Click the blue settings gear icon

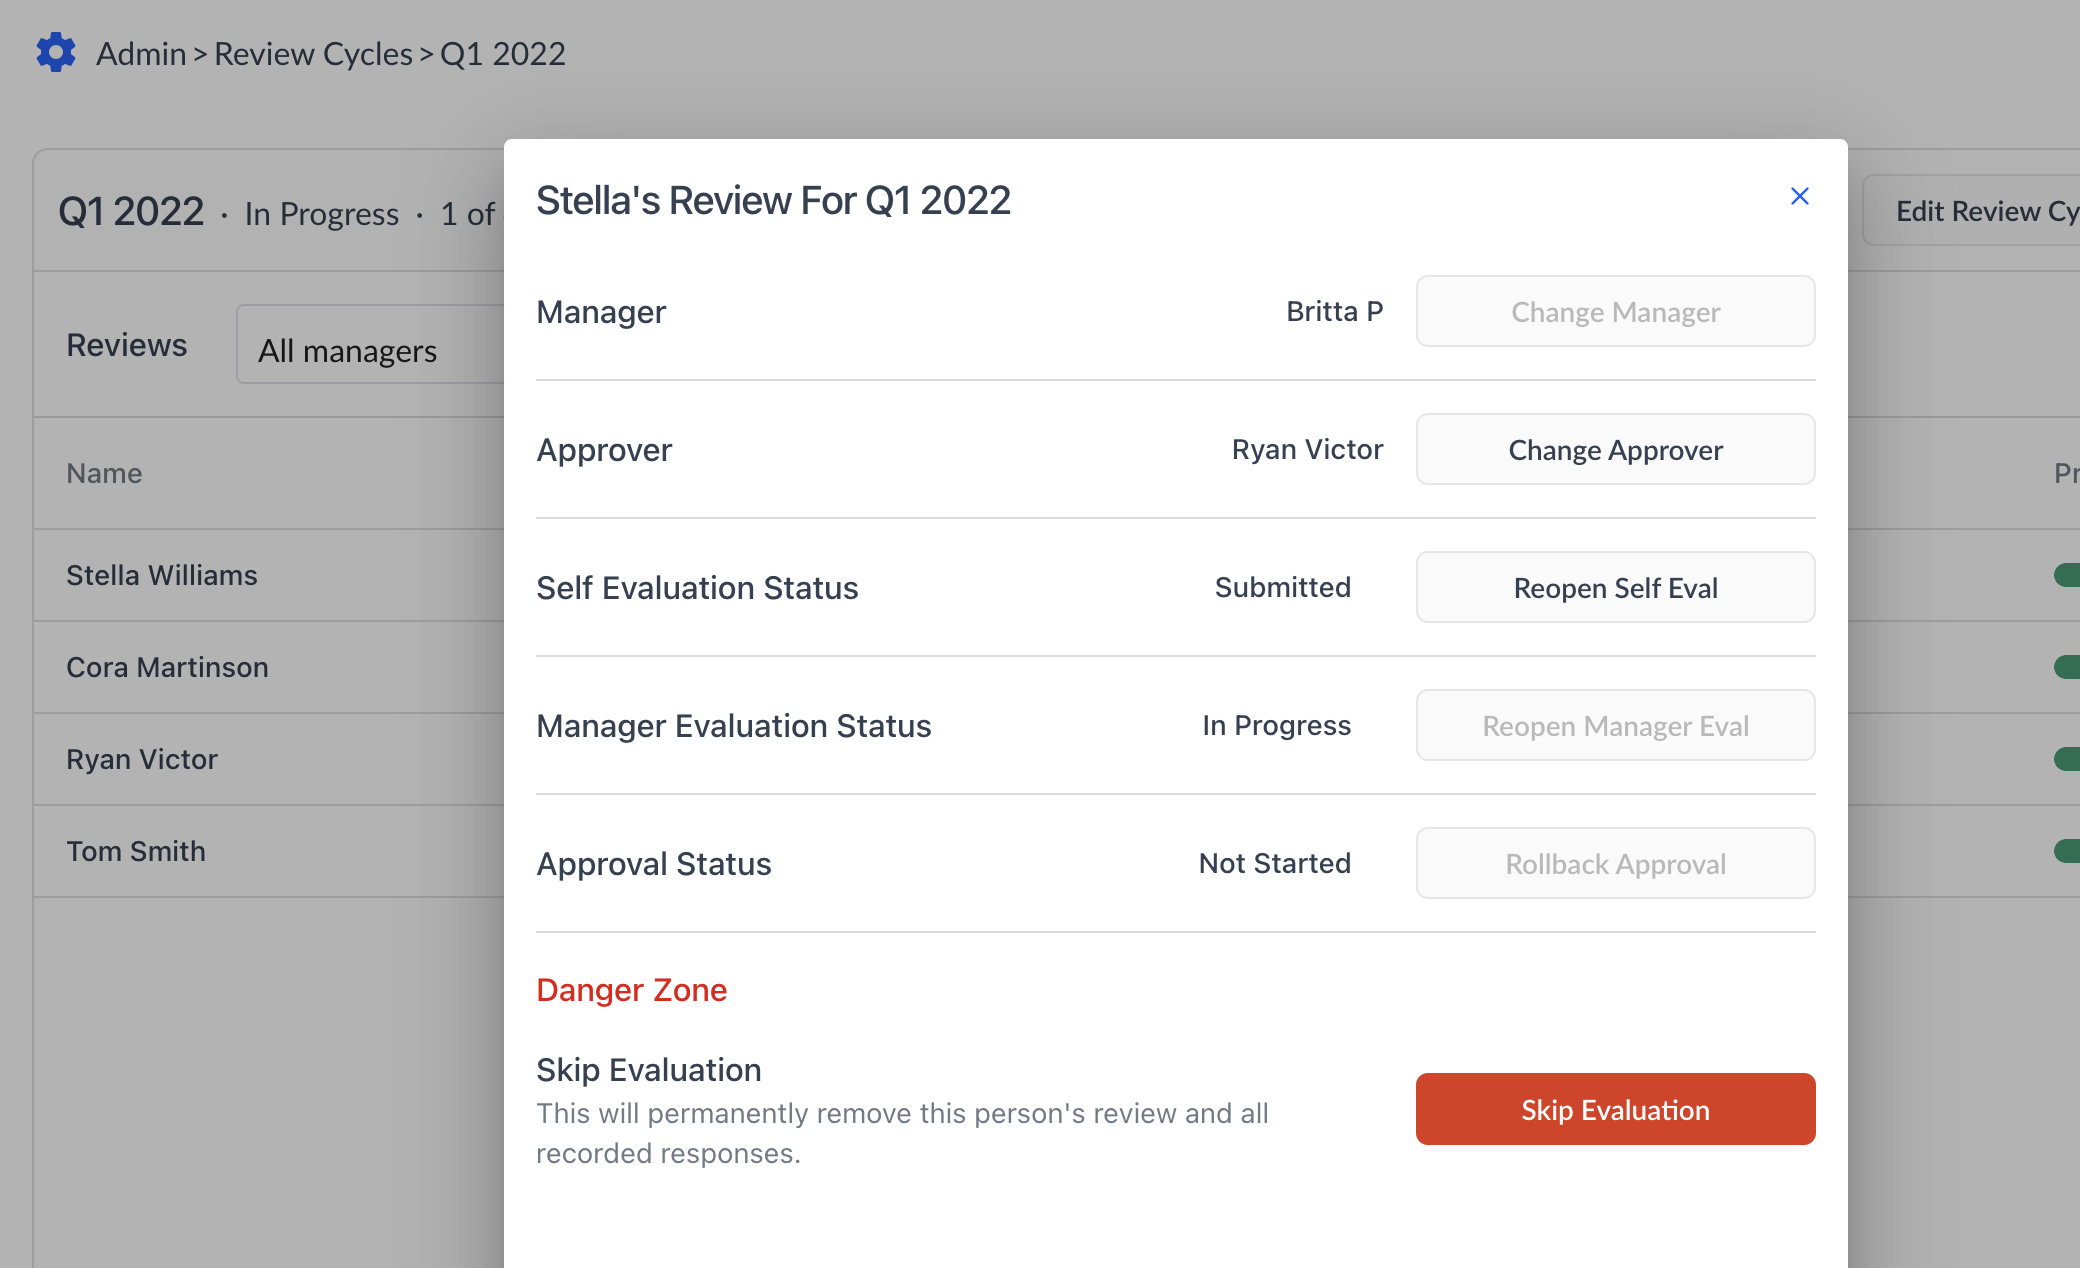coord(56,53)
